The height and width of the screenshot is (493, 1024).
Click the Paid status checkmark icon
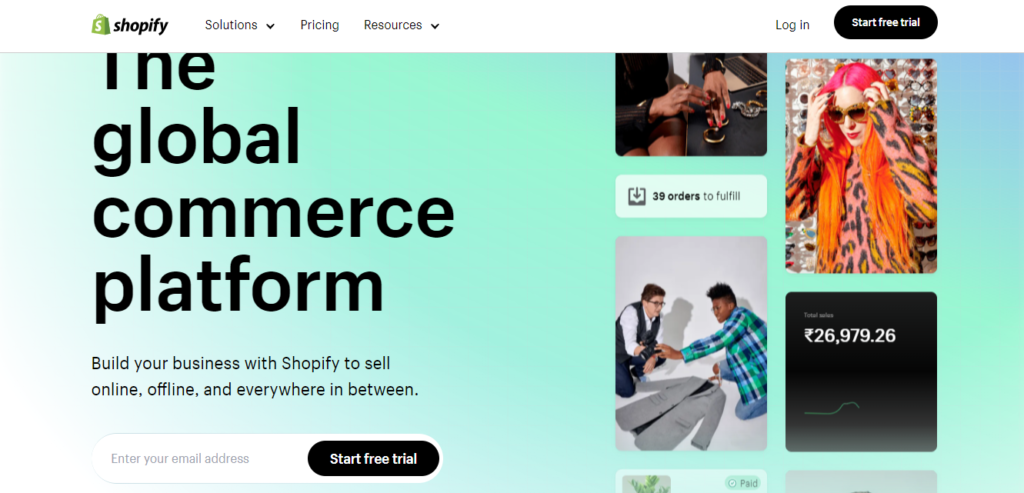click(x=732, y=484)
